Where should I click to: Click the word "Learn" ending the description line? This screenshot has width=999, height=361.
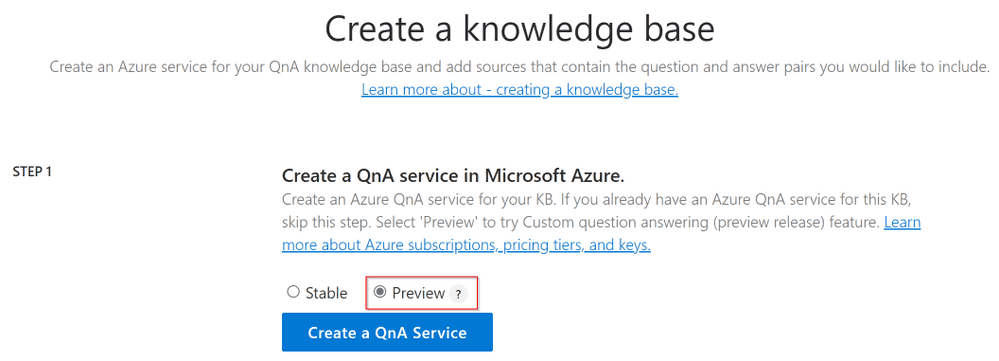tap(902, 223)
